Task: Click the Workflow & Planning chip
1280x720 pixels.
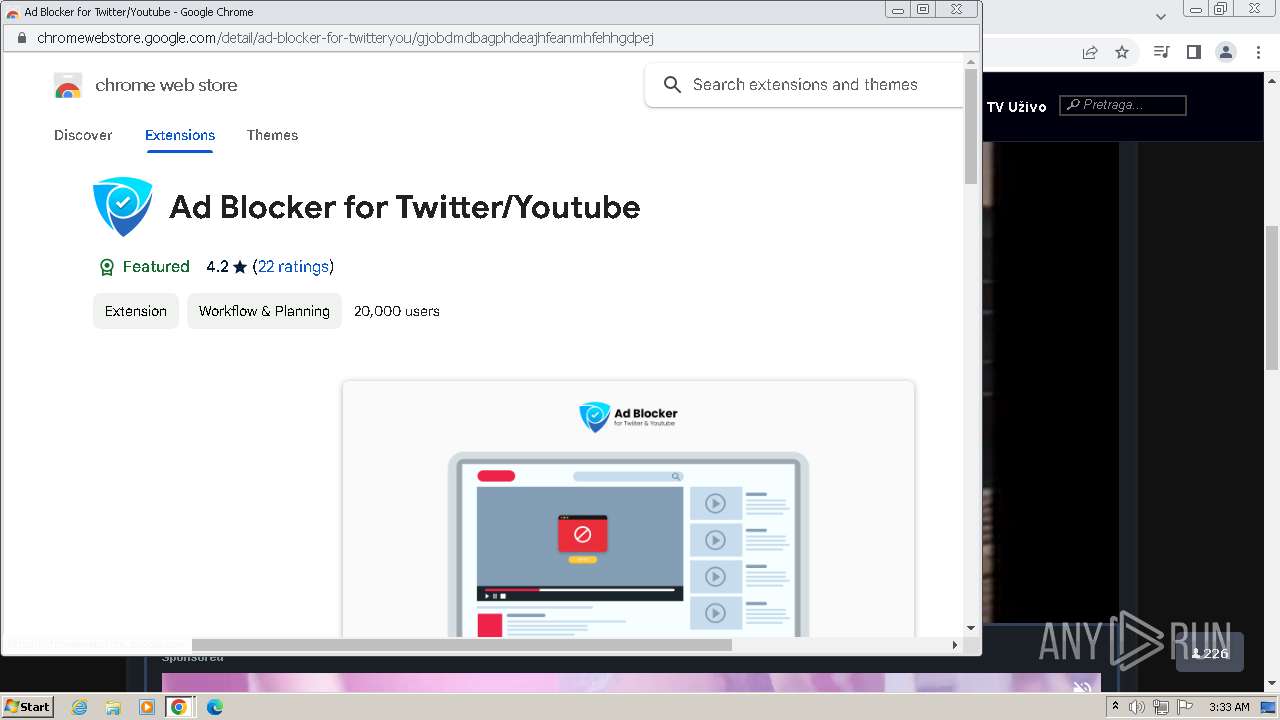Action: (x=264, y=311)
